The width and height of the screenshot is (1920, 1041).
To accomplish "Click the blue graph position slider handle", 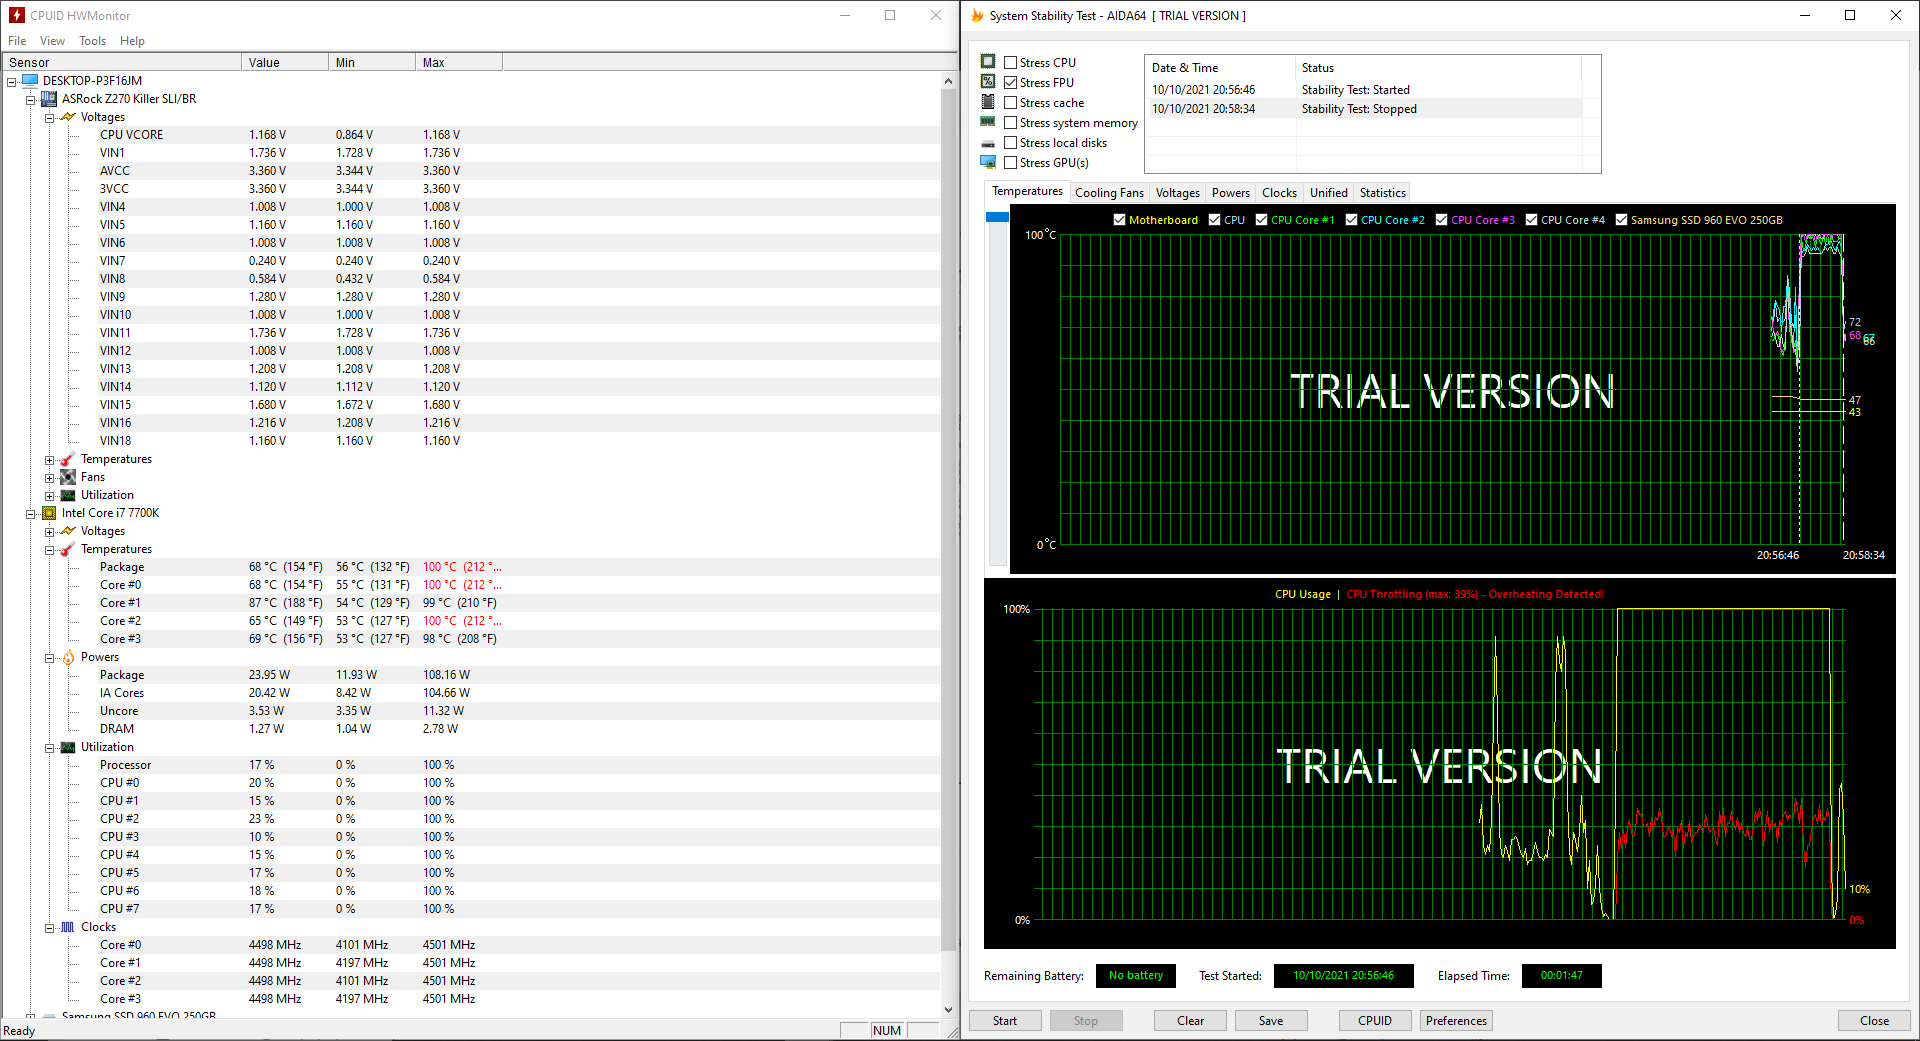I will pyautogui.click(x=997, y=217).
